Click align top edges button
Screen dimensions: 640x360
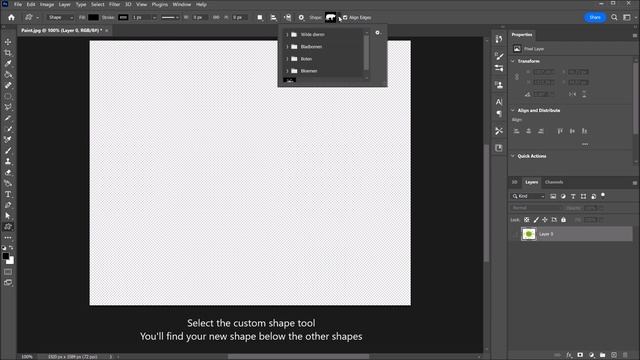point(560,131)
